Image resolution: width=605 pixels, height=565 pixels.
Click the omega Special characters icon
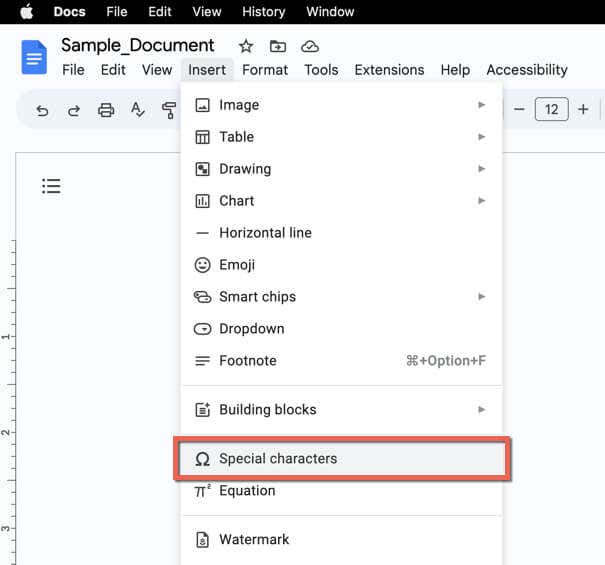point(202,459)
